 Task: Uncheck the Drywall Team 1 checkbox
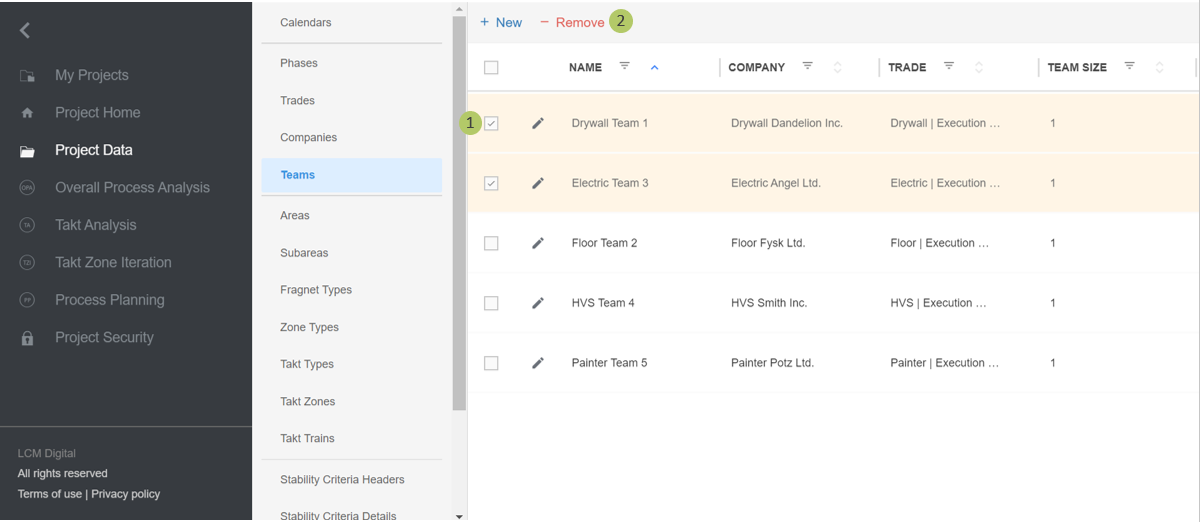pos(491,124)
